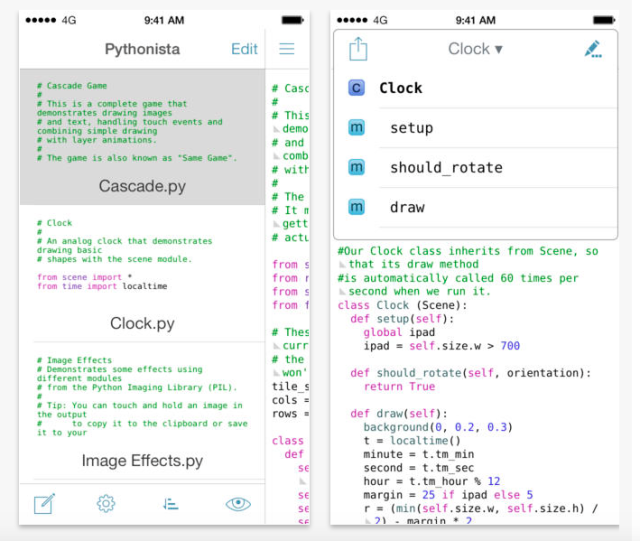Toggle the eye preview icon
Viewport: 640px width, 541px height.
pos(238,504)
